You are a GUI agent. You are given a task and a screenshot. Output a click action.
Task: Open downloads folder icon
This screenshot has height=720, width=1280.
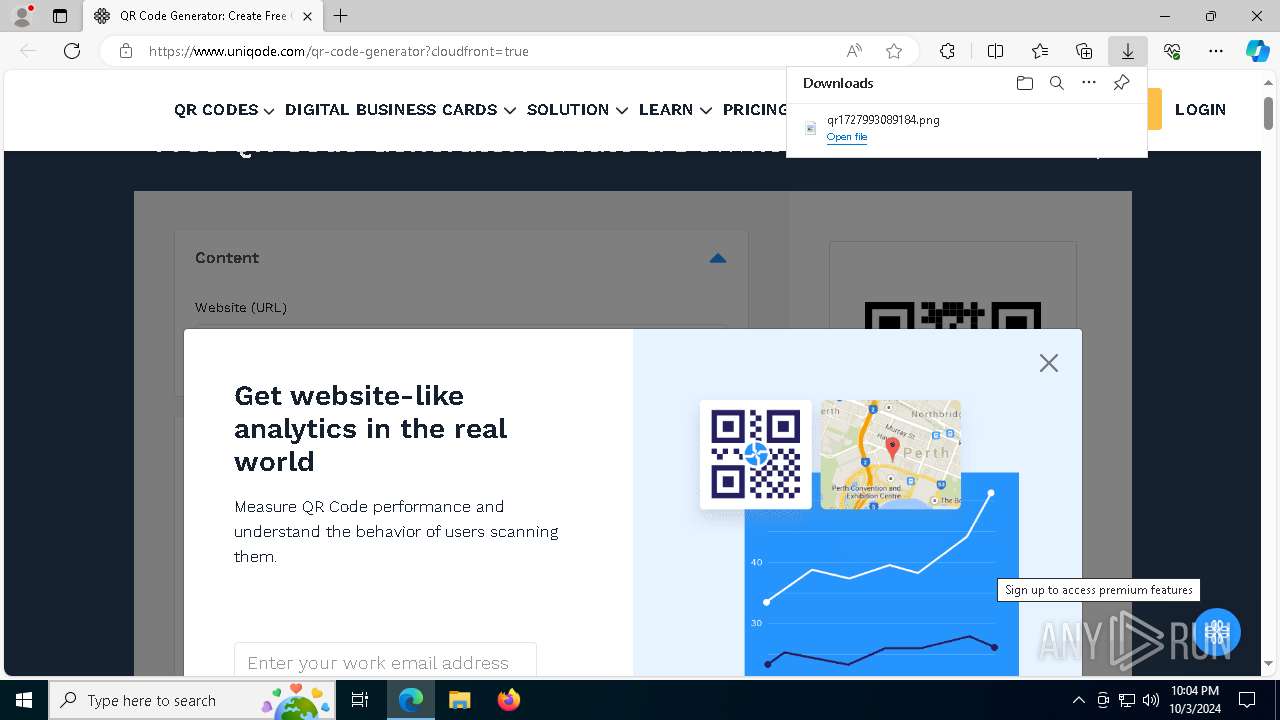[x=1025, y=83]
